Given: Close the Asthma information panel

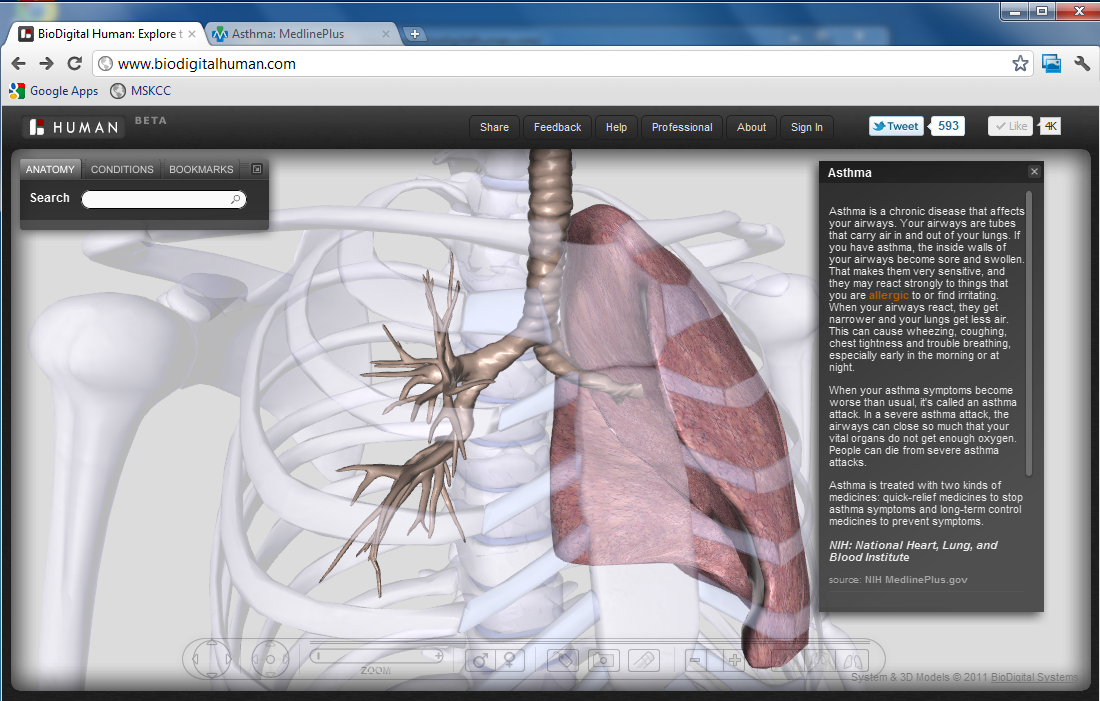Looking at the screenshot, I should (1034, 171).
